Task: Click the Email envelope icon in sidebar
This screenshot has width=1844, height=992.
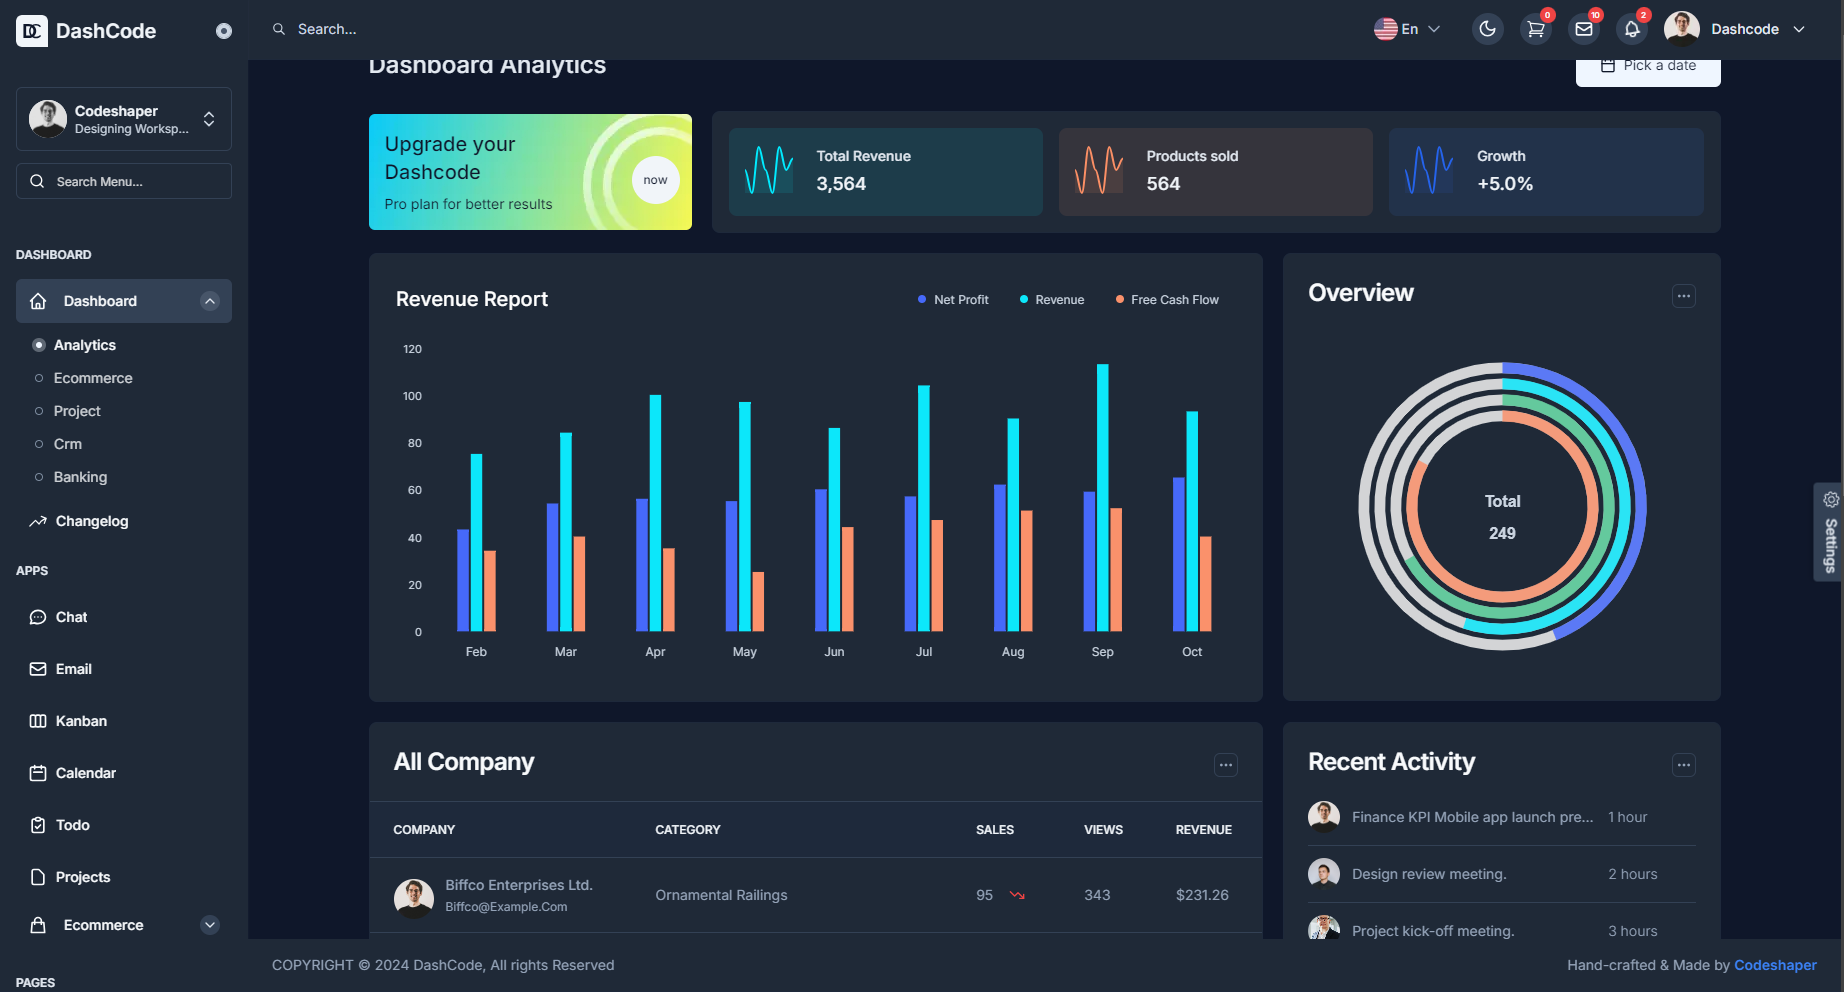Action: pyautogui.click(x=38, y=669)
